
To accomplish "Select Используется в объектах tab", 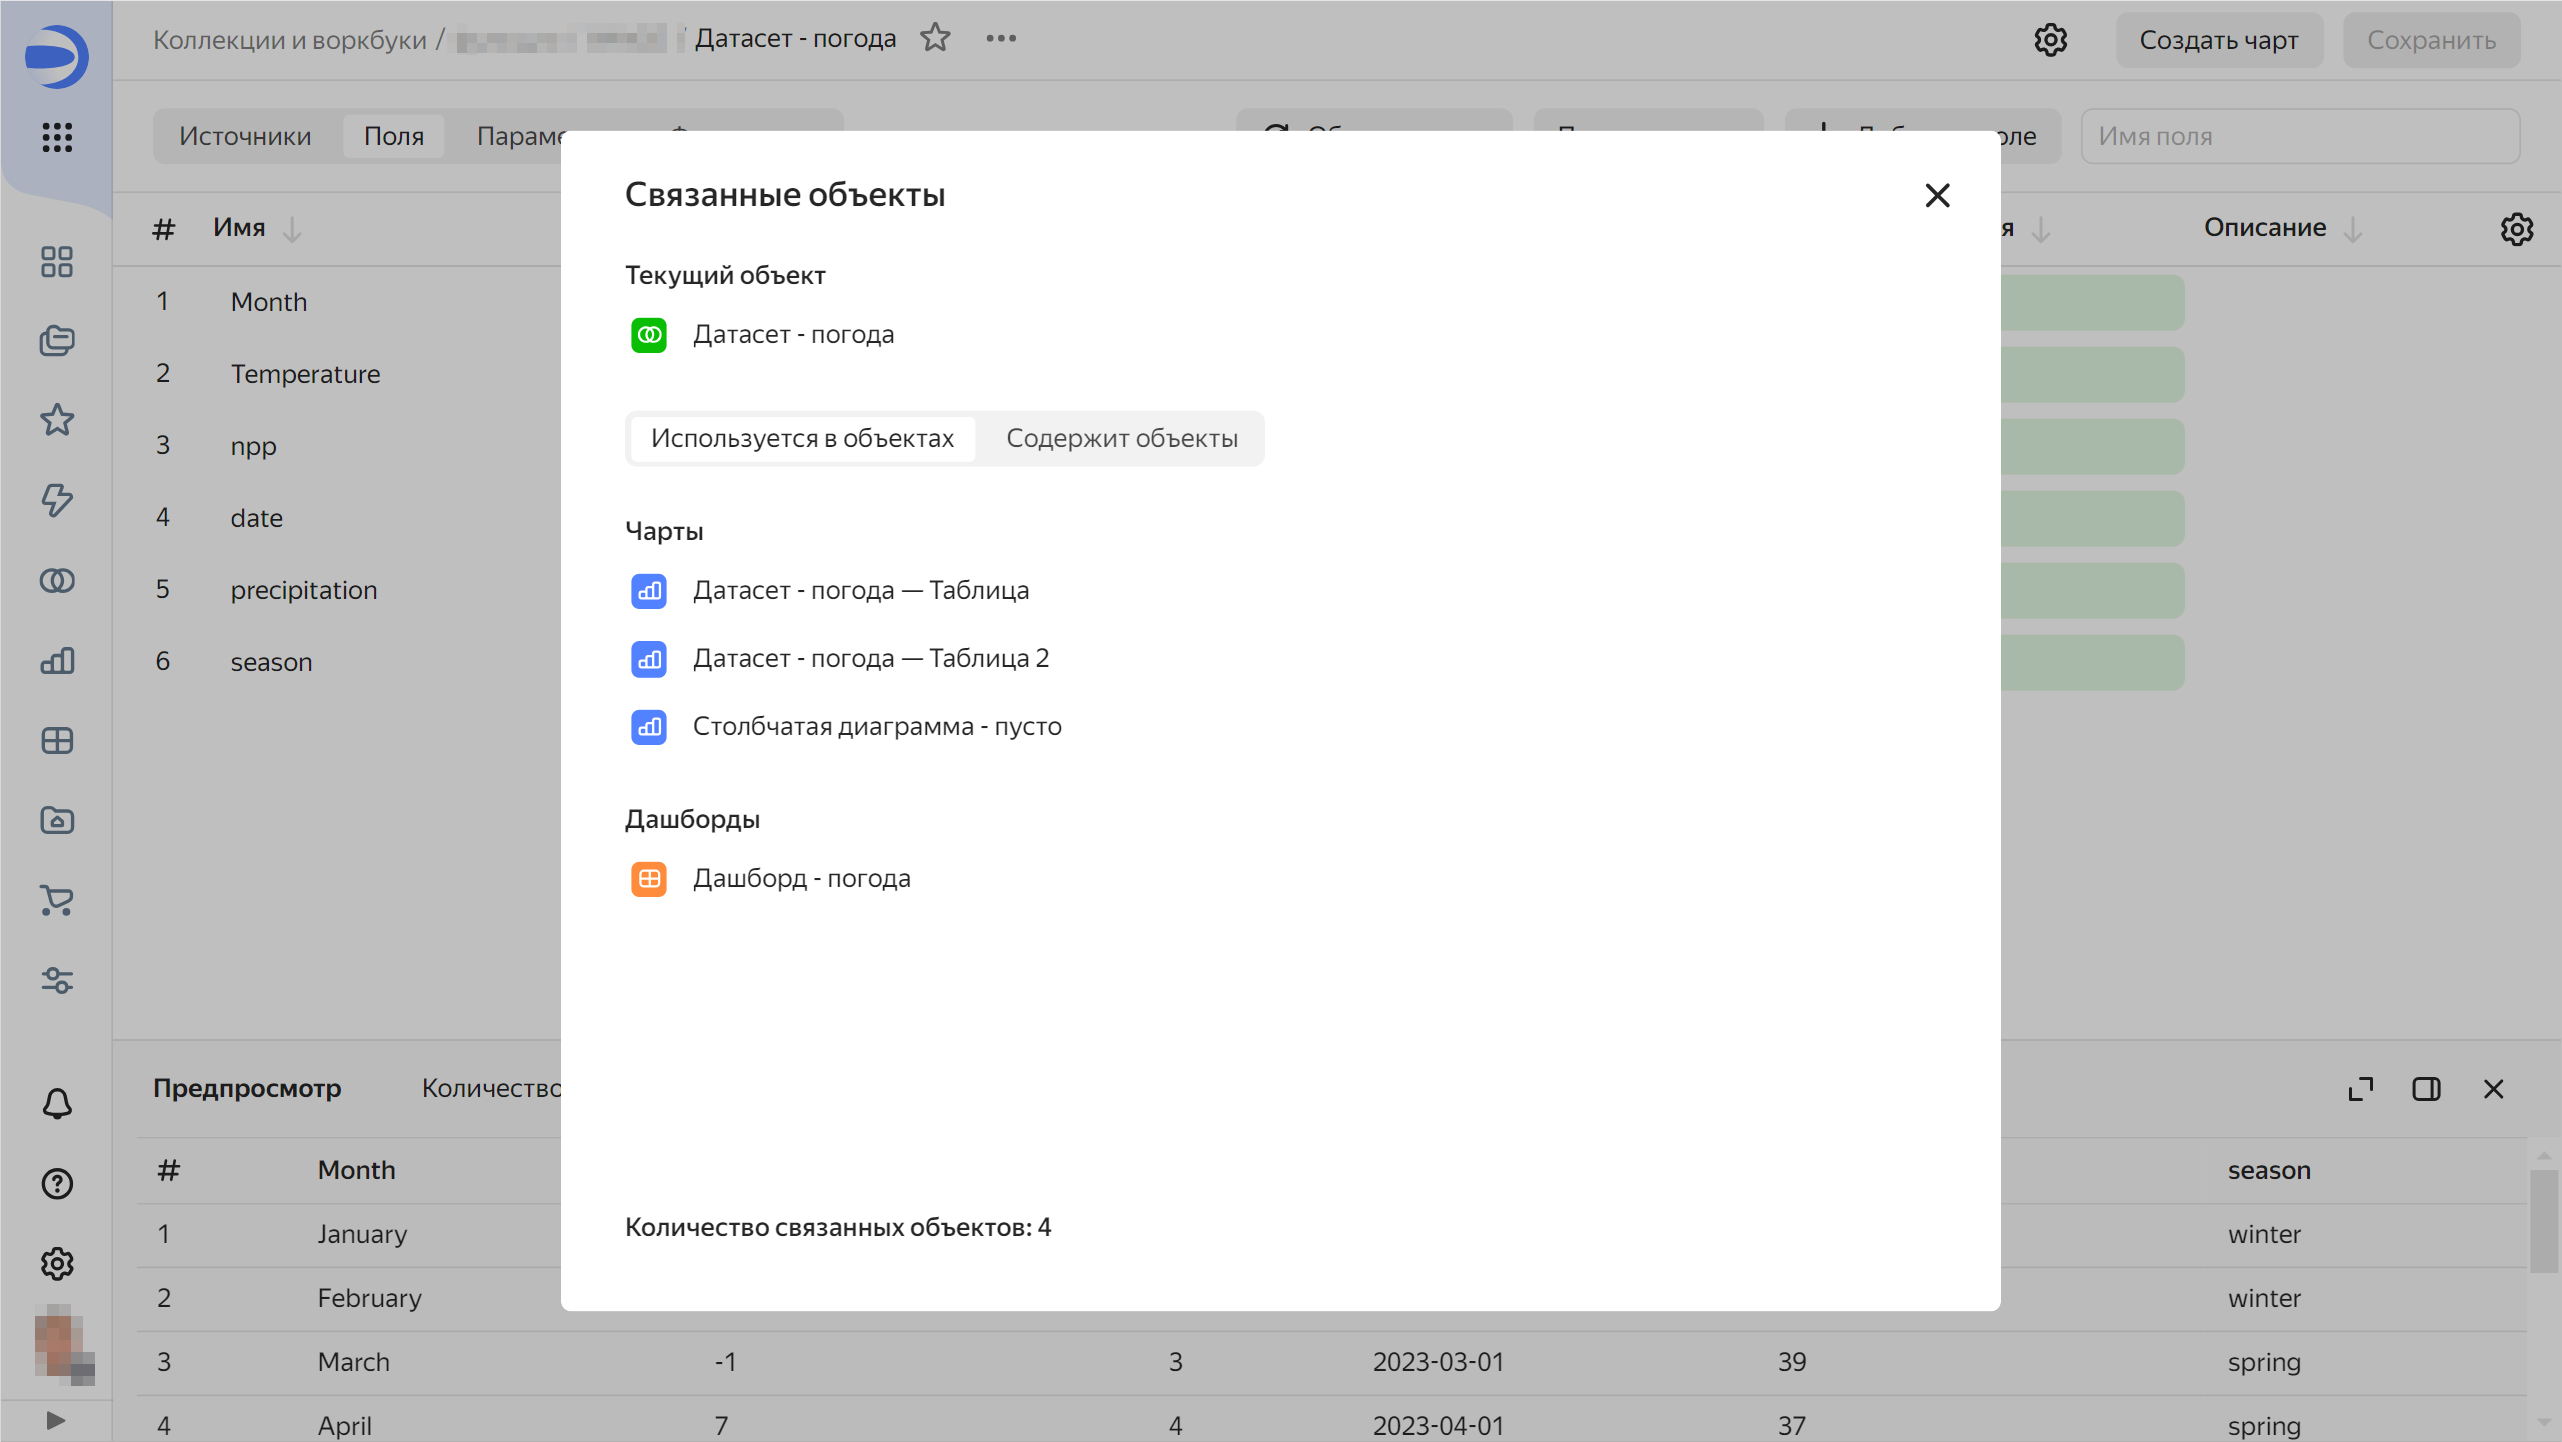I will (802, 438).
